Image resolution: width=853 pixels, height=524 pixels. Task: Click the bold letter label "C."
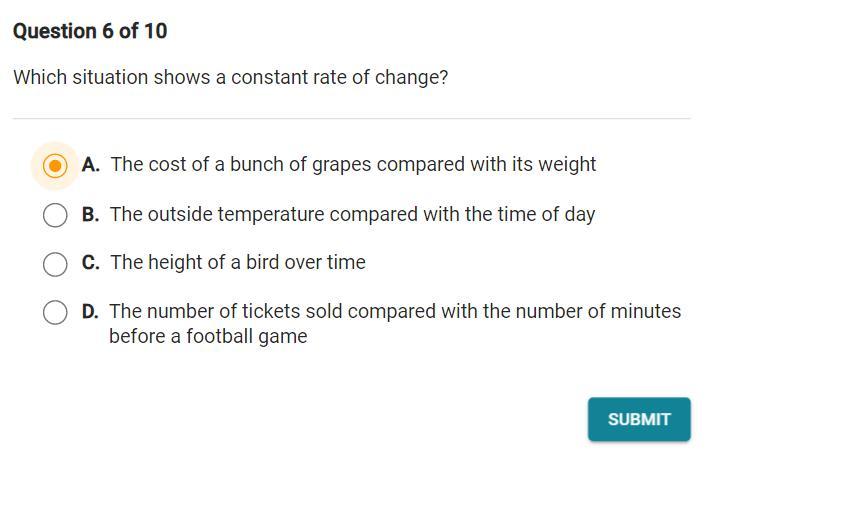pyautogui.click(x=91, y=262)
